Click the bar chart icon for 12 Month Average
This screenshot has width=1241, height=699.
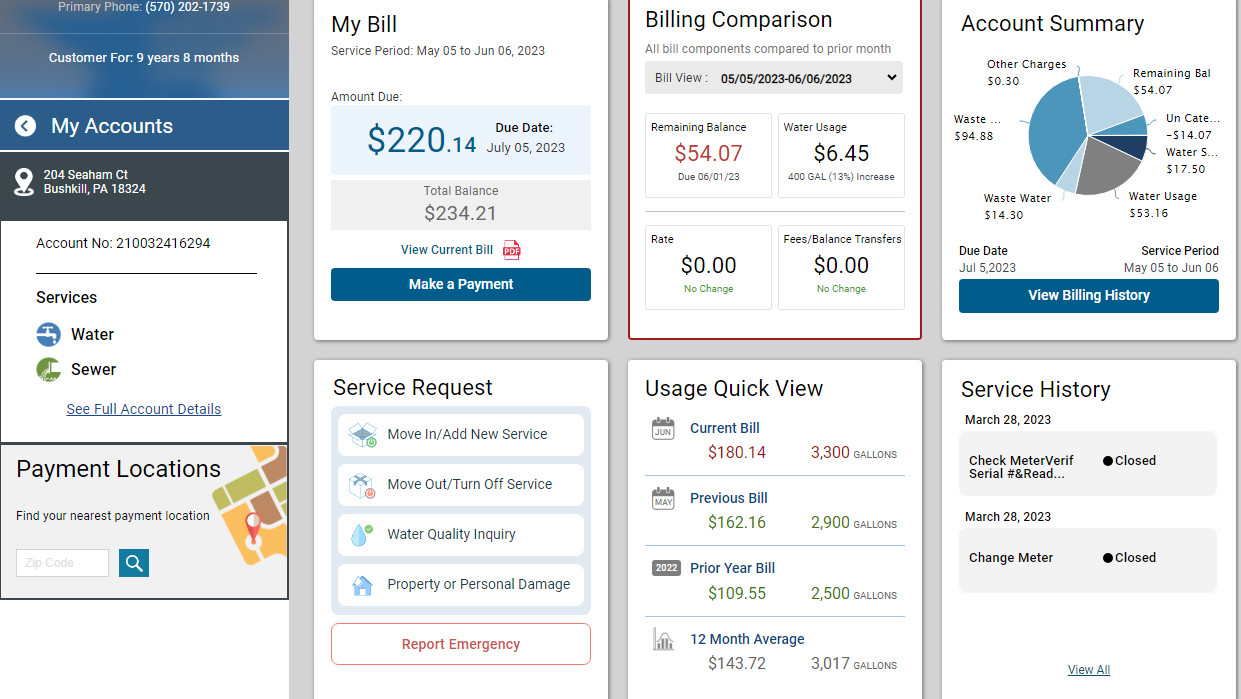pyautogui.click(x=663, y=639)
